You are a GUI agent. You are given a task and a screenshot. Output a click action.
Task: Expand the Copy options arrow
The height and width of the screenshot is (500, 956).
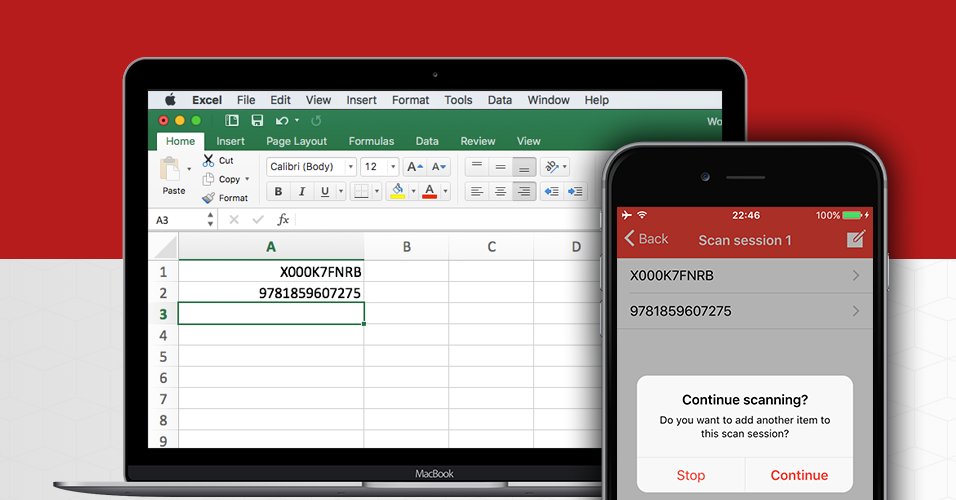(x=247, y=179)
